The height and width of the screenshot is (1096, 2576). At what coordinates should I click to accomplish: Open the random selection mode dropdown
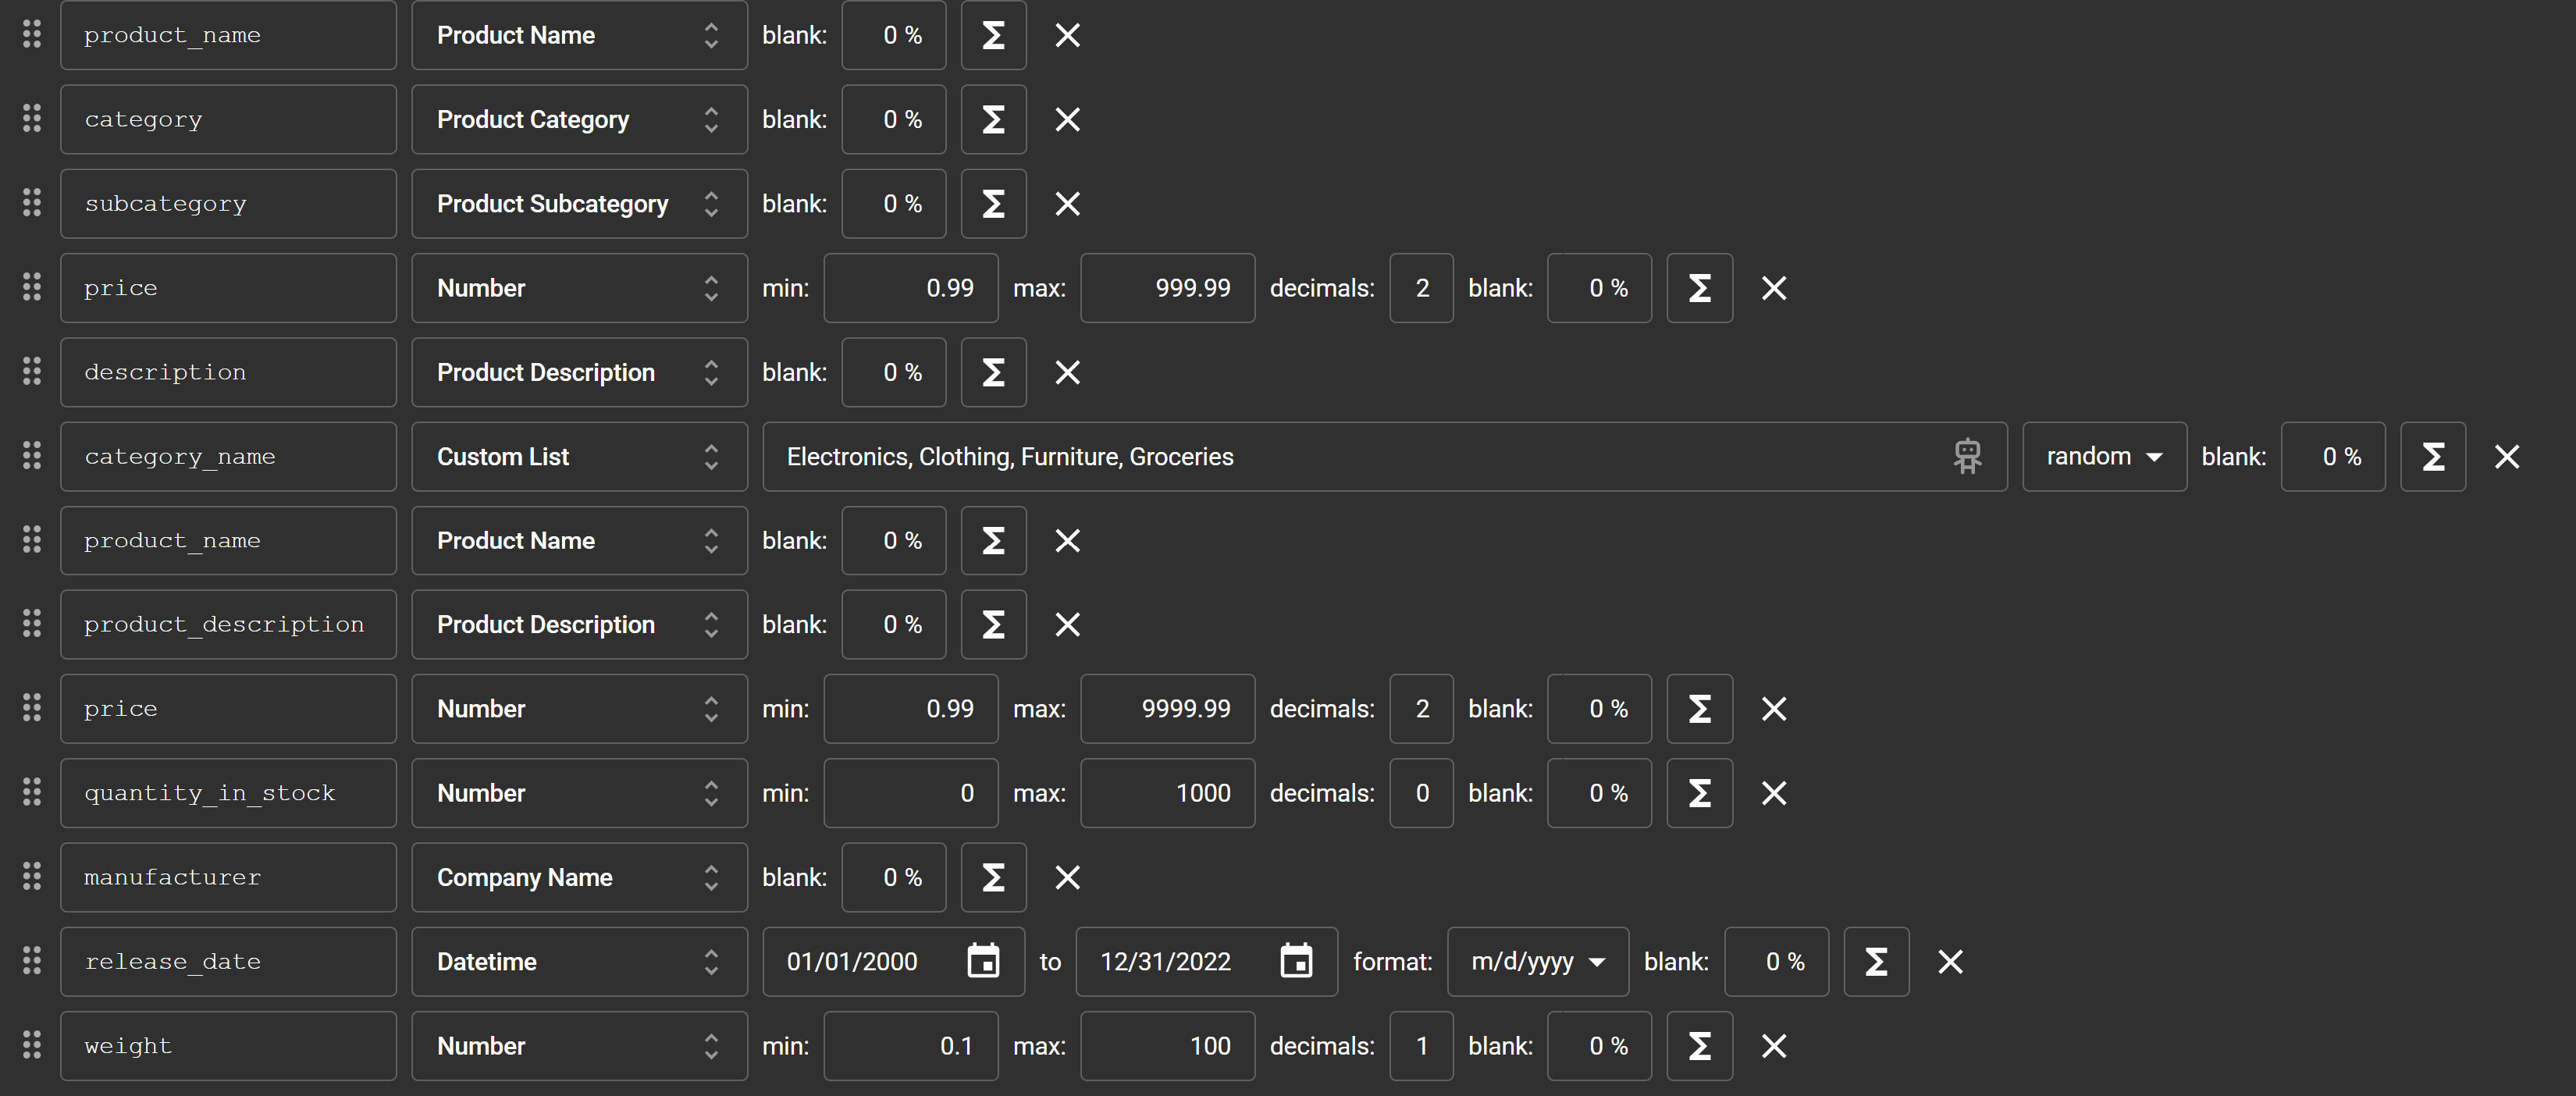click(2103, 457)
